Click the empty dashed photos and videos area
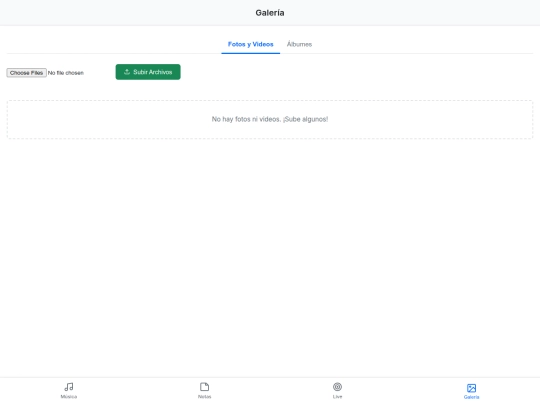Image resolution: width=540 pixels, height=405 pixels. pyautogui.click(x=270, y=120)
